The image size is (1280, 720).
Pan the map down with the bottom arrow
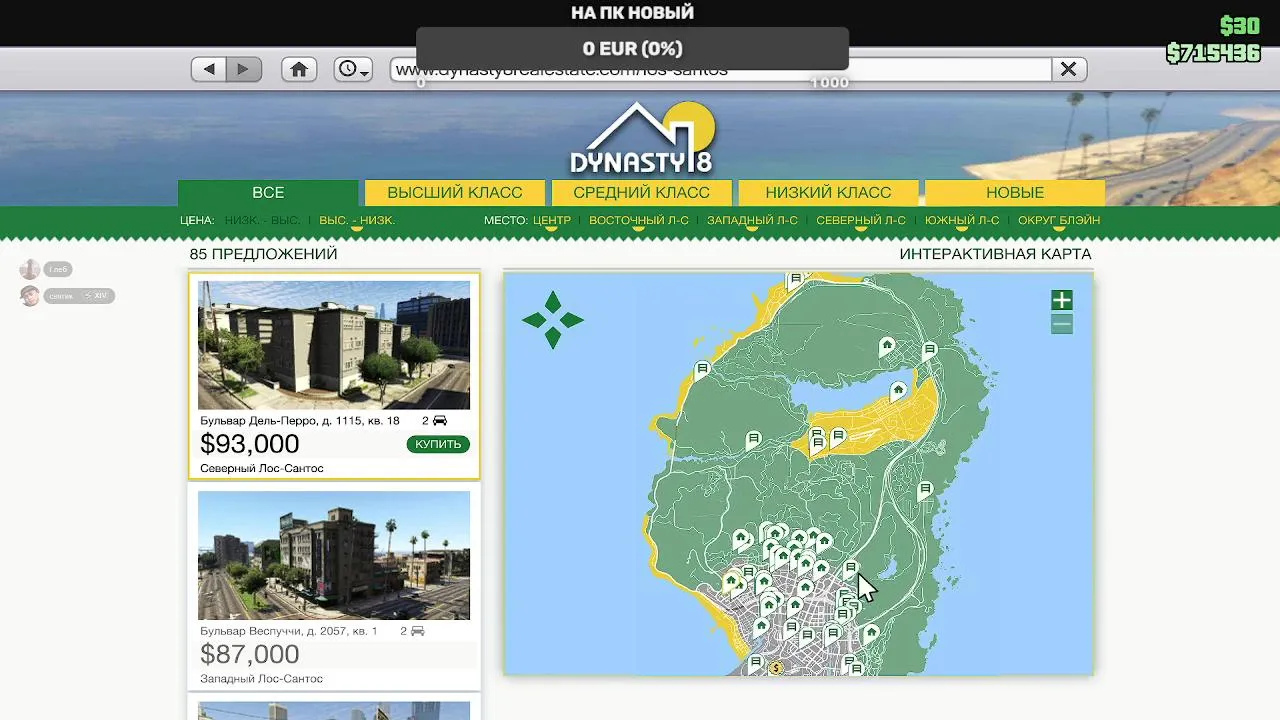coord(552,339)
